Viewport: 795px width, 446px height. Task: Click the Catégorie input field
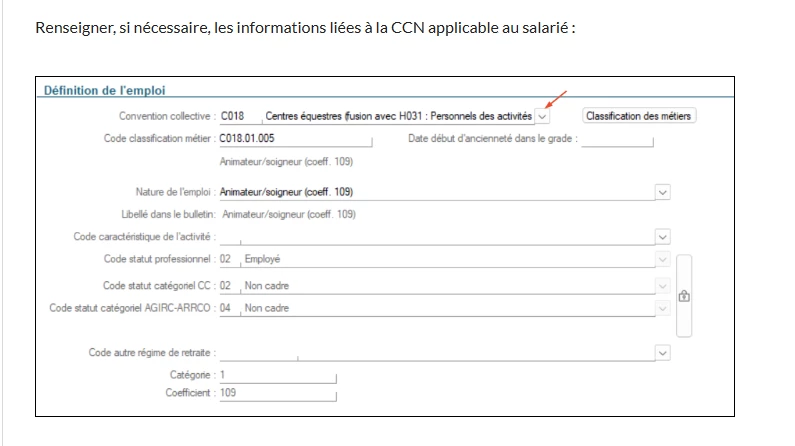[277, 375]
